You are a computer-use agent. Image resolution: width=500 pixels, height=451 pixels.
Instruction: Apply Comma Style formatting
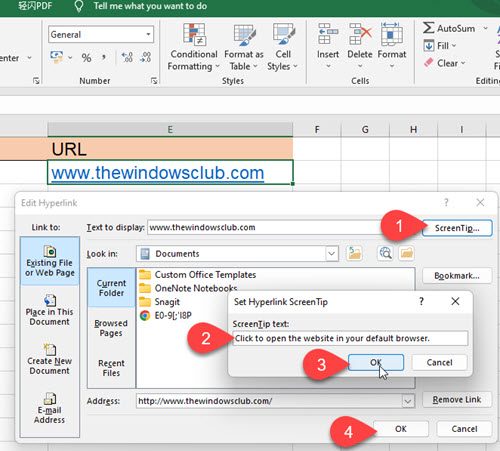coord(104,58)
